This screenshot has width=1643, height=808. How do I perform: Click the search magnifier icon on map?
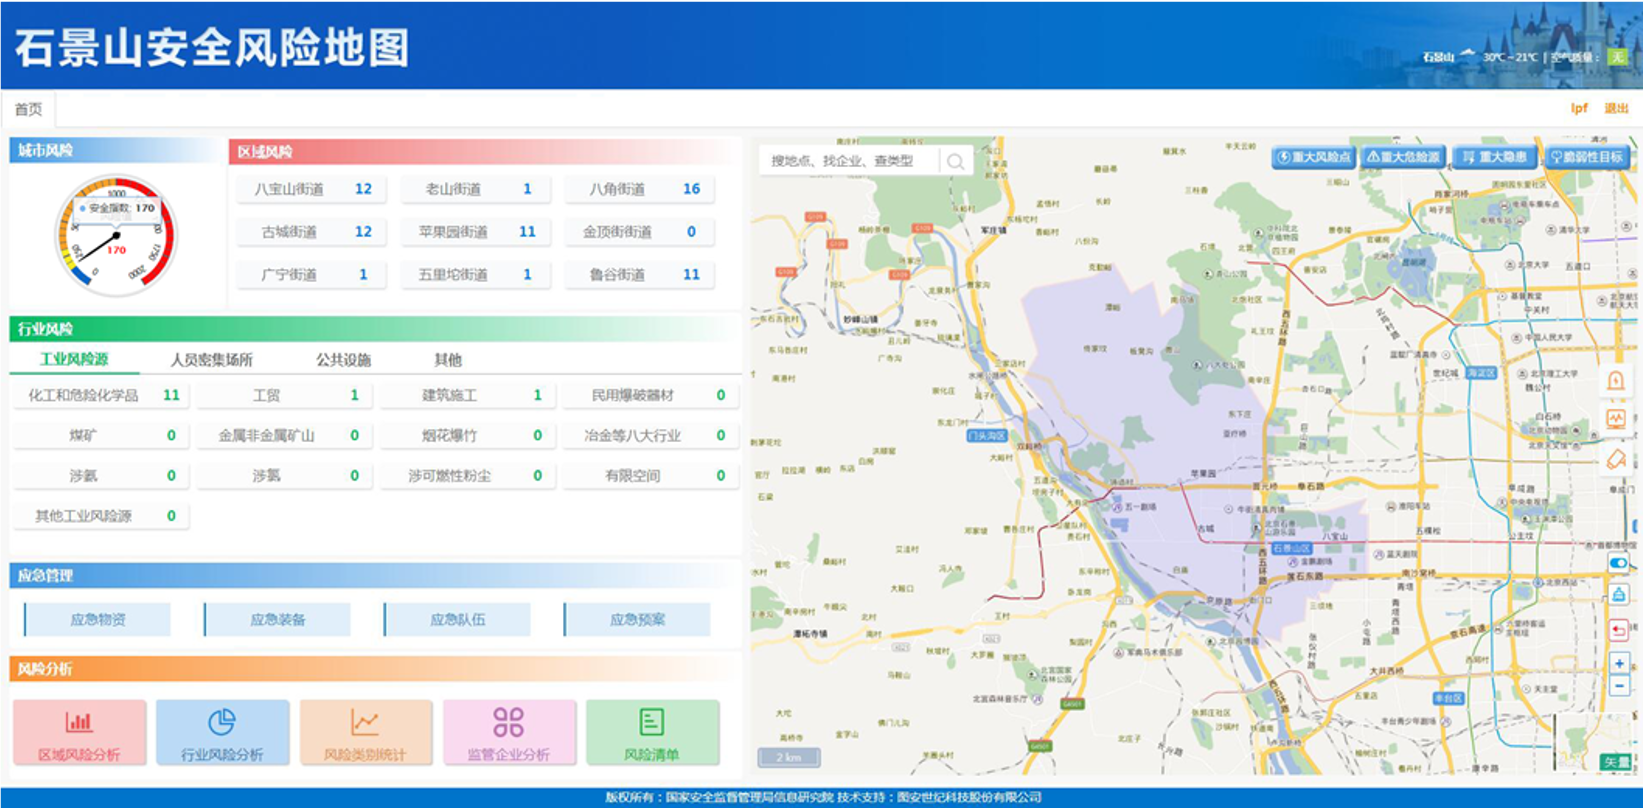[955, 161]
